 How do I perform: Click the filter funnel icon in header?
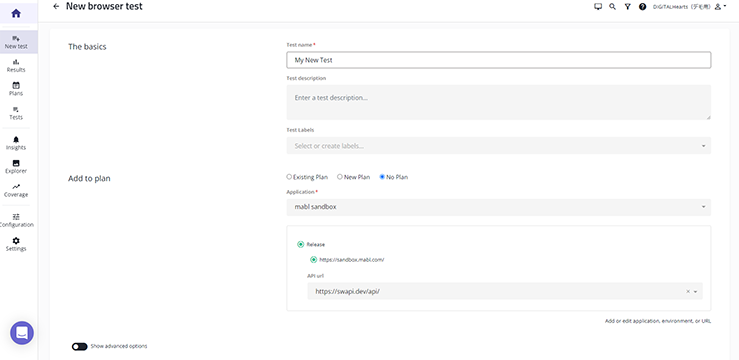(x=627, y=7)
